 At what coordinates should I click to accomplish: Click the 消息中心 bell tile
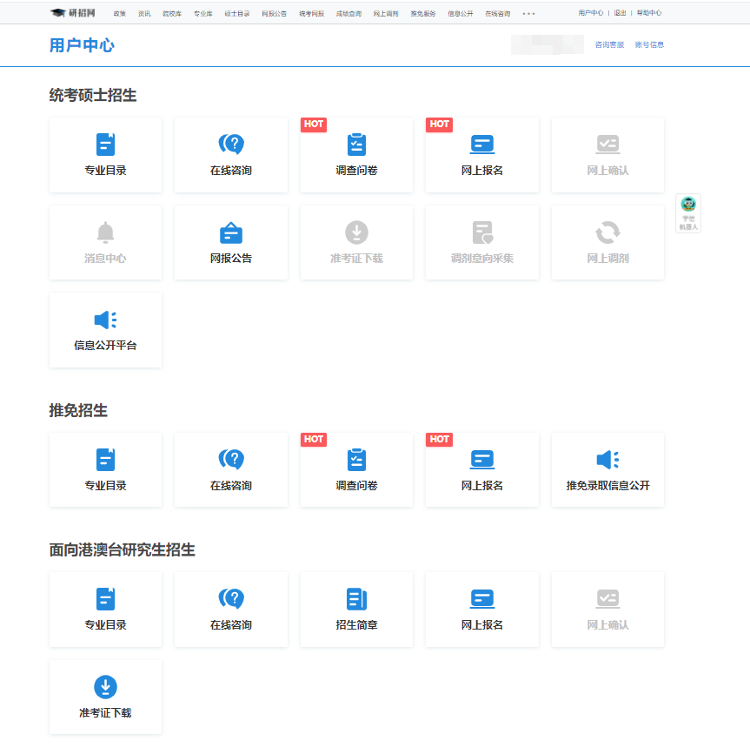point(105,243)
